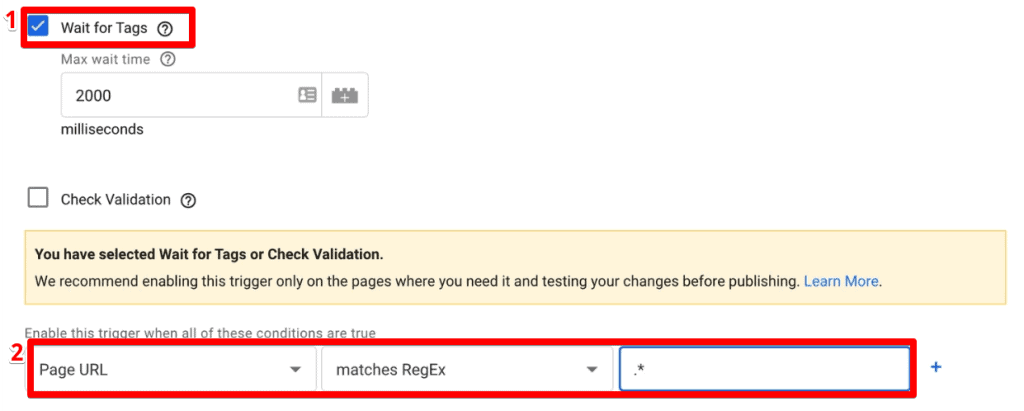
Task: Click the milliseconds unit label
Action: (102, 129)
